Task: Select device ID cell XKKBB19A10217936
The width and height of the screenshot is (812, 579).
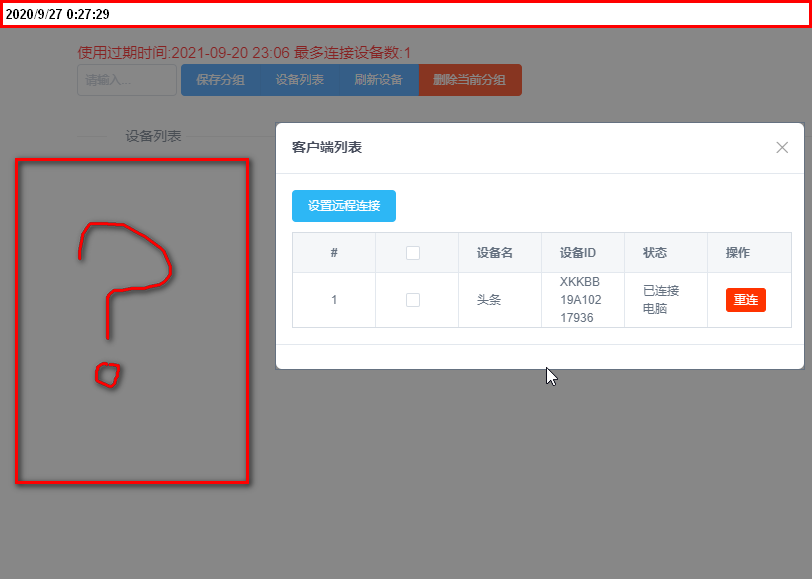Action: coord(581,300)
